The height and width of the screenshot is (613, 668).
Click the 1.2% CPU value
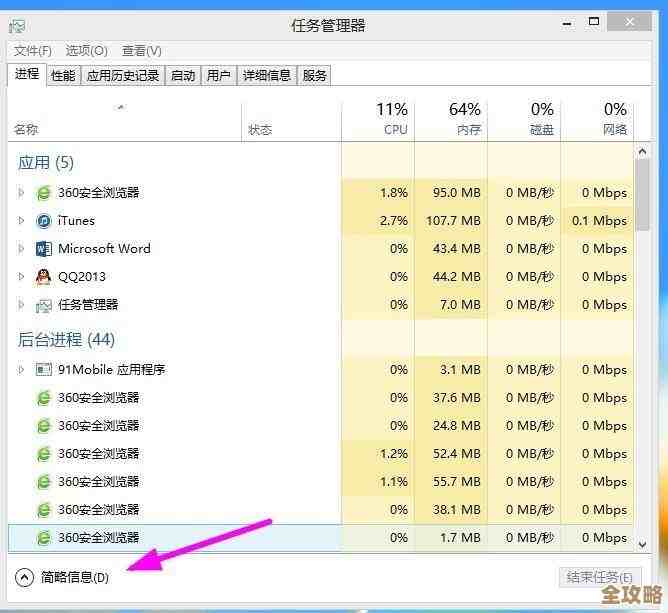tap(394, 454)
